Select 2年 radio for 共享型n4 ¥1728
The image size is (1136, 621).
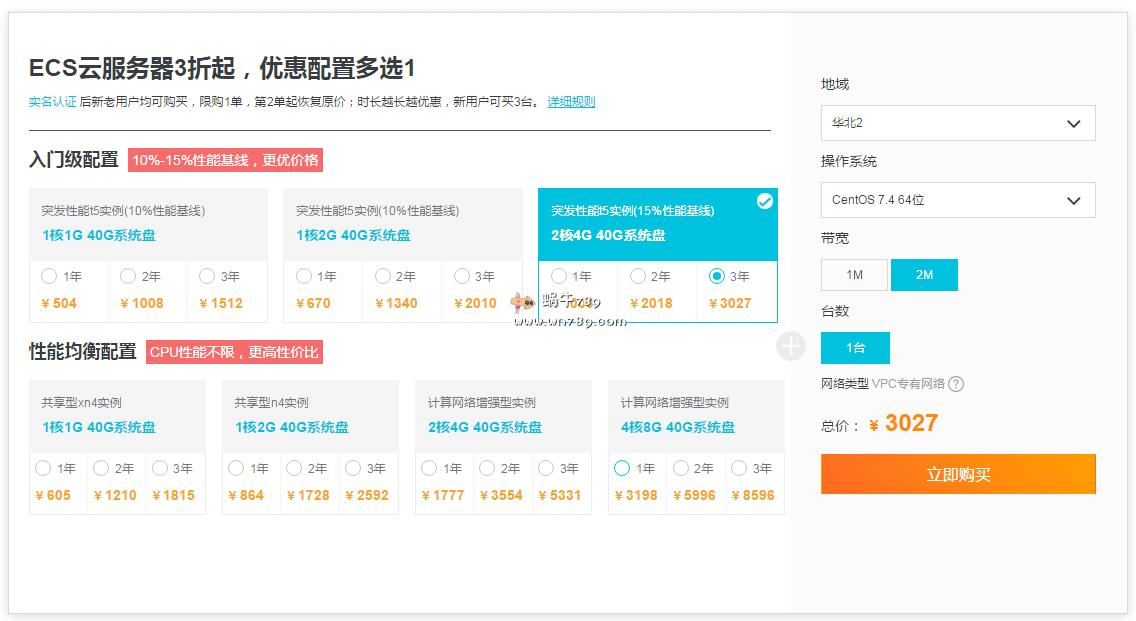(x=294, y=468)
